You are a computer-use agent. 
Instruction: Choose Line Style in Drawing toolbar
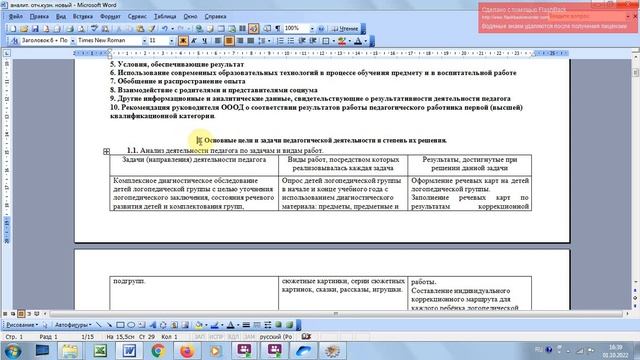click(x=246, y=325)
